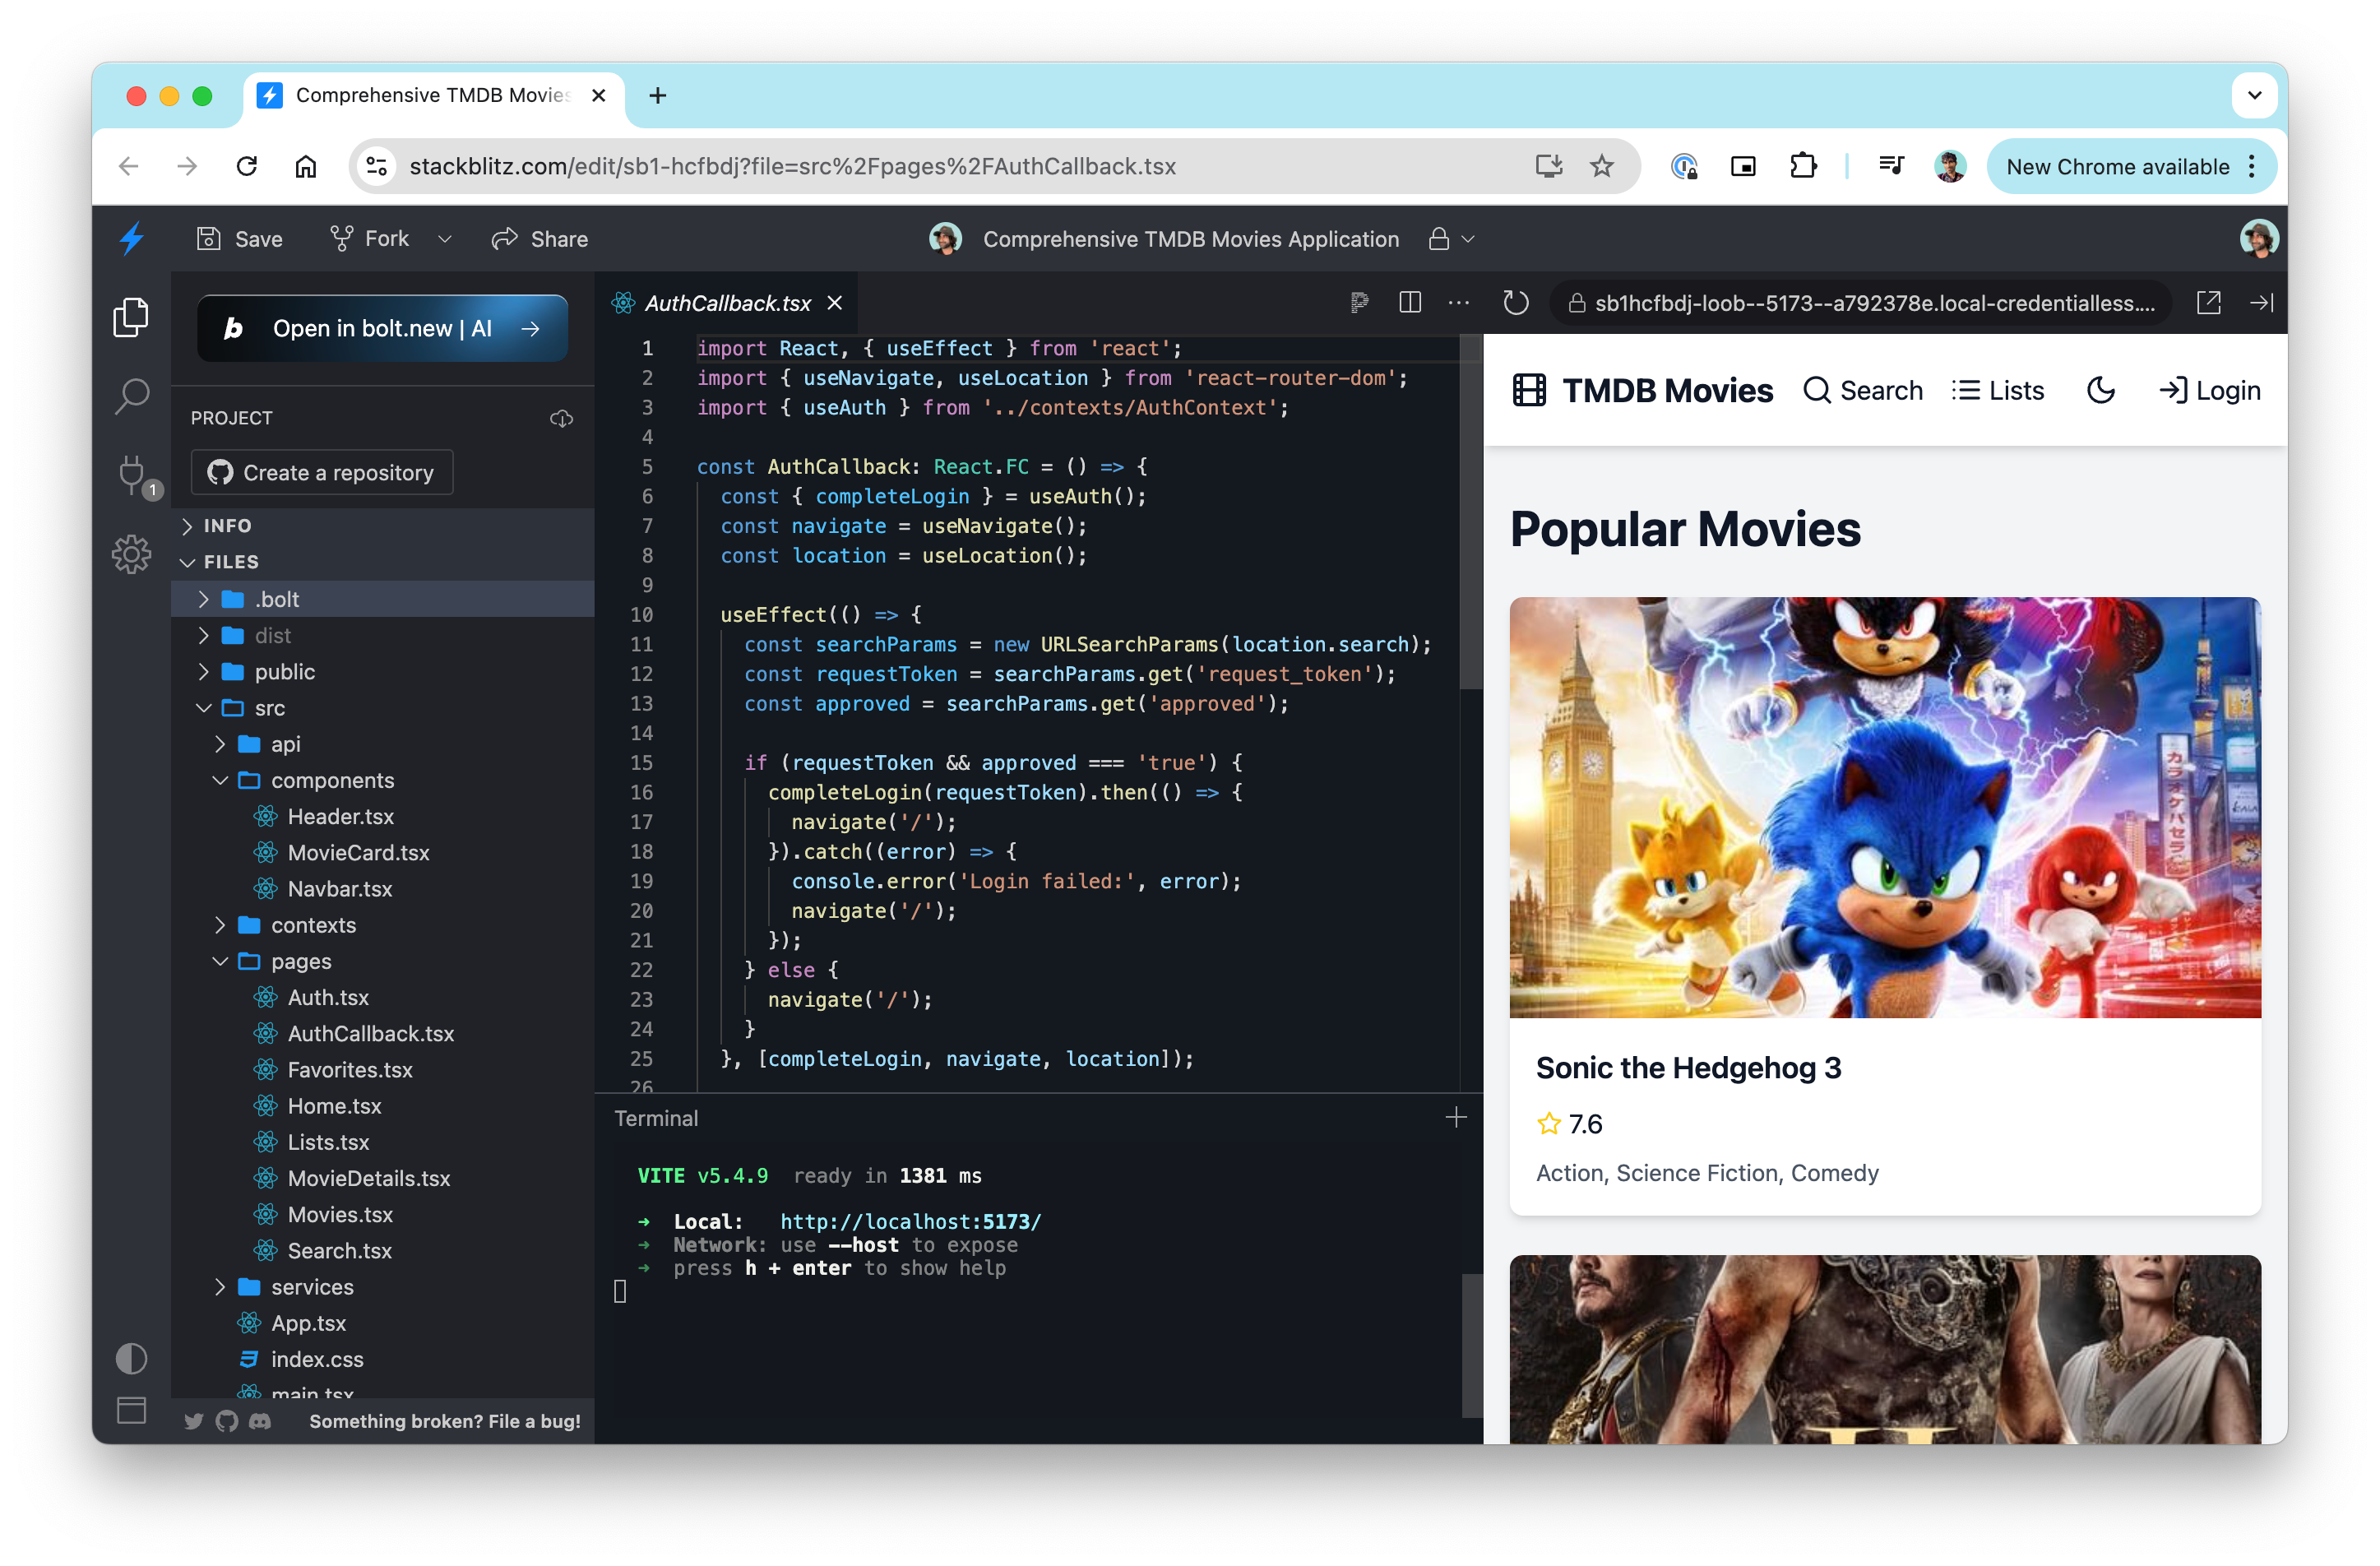Open the Fork dropdown arrow
This screenshot has width=2380, height=1566.
(x=446, y=238)
